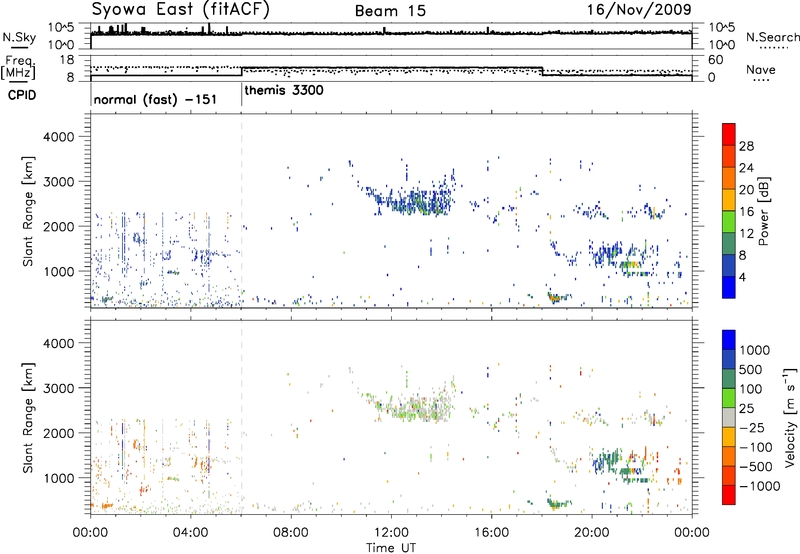The image size is (800, 554).
Task: Select 'Slant Range [km]' label of power panel
Action: (28, 211)
